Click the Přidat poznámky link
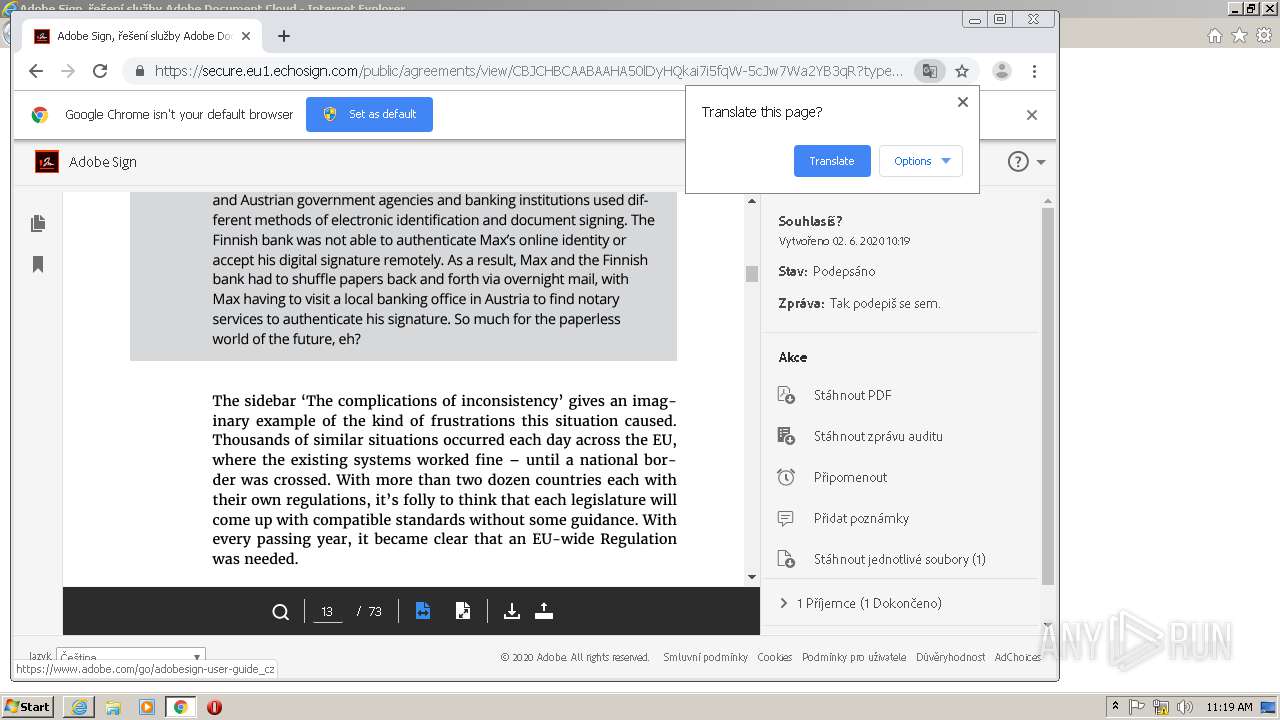This screenshot has height=720, width=1280. [861, 518]
